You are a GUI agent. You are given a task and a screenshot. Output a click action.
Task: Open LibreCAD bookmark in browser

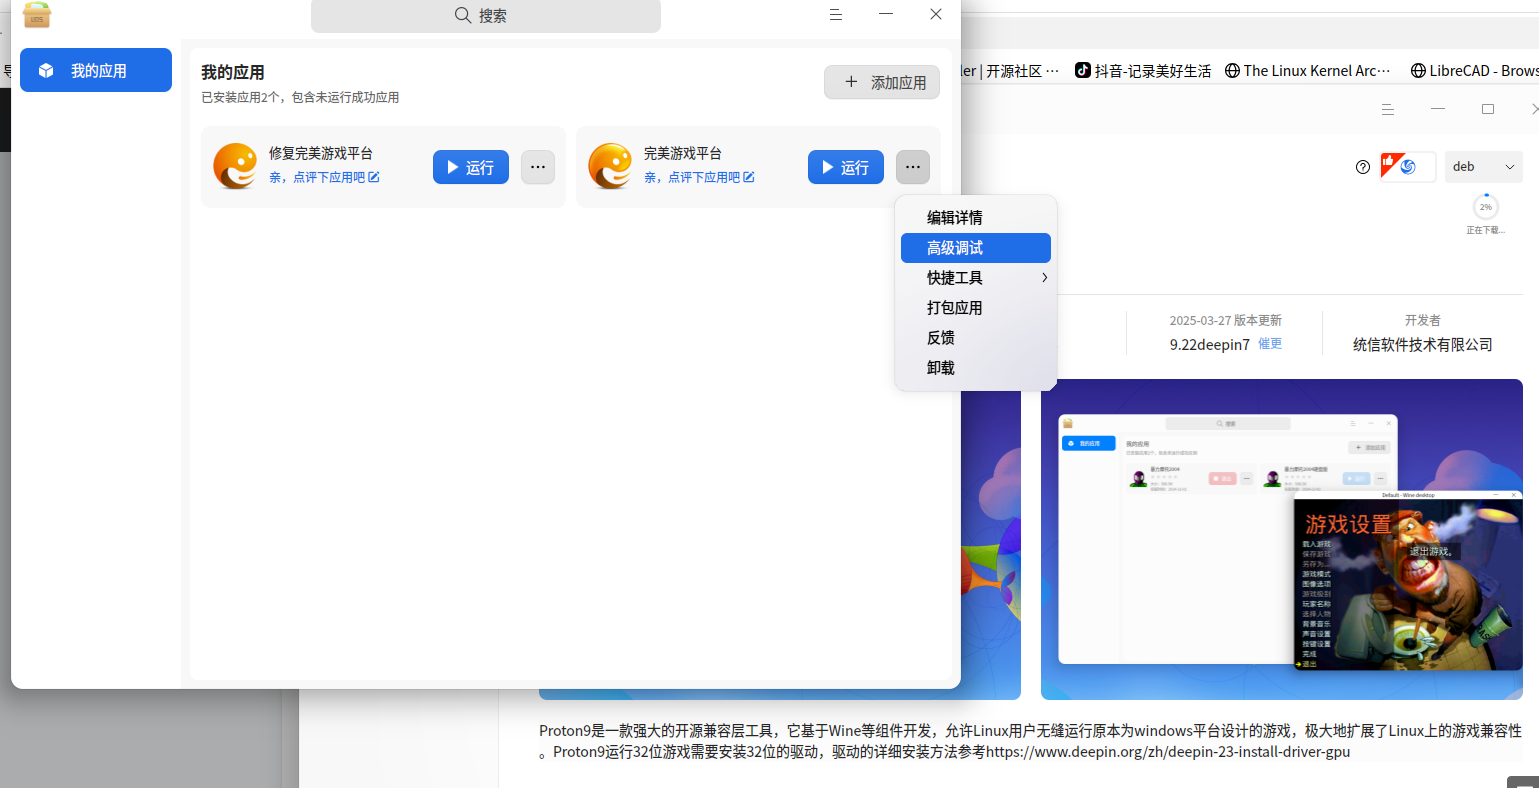[1474, 70]
